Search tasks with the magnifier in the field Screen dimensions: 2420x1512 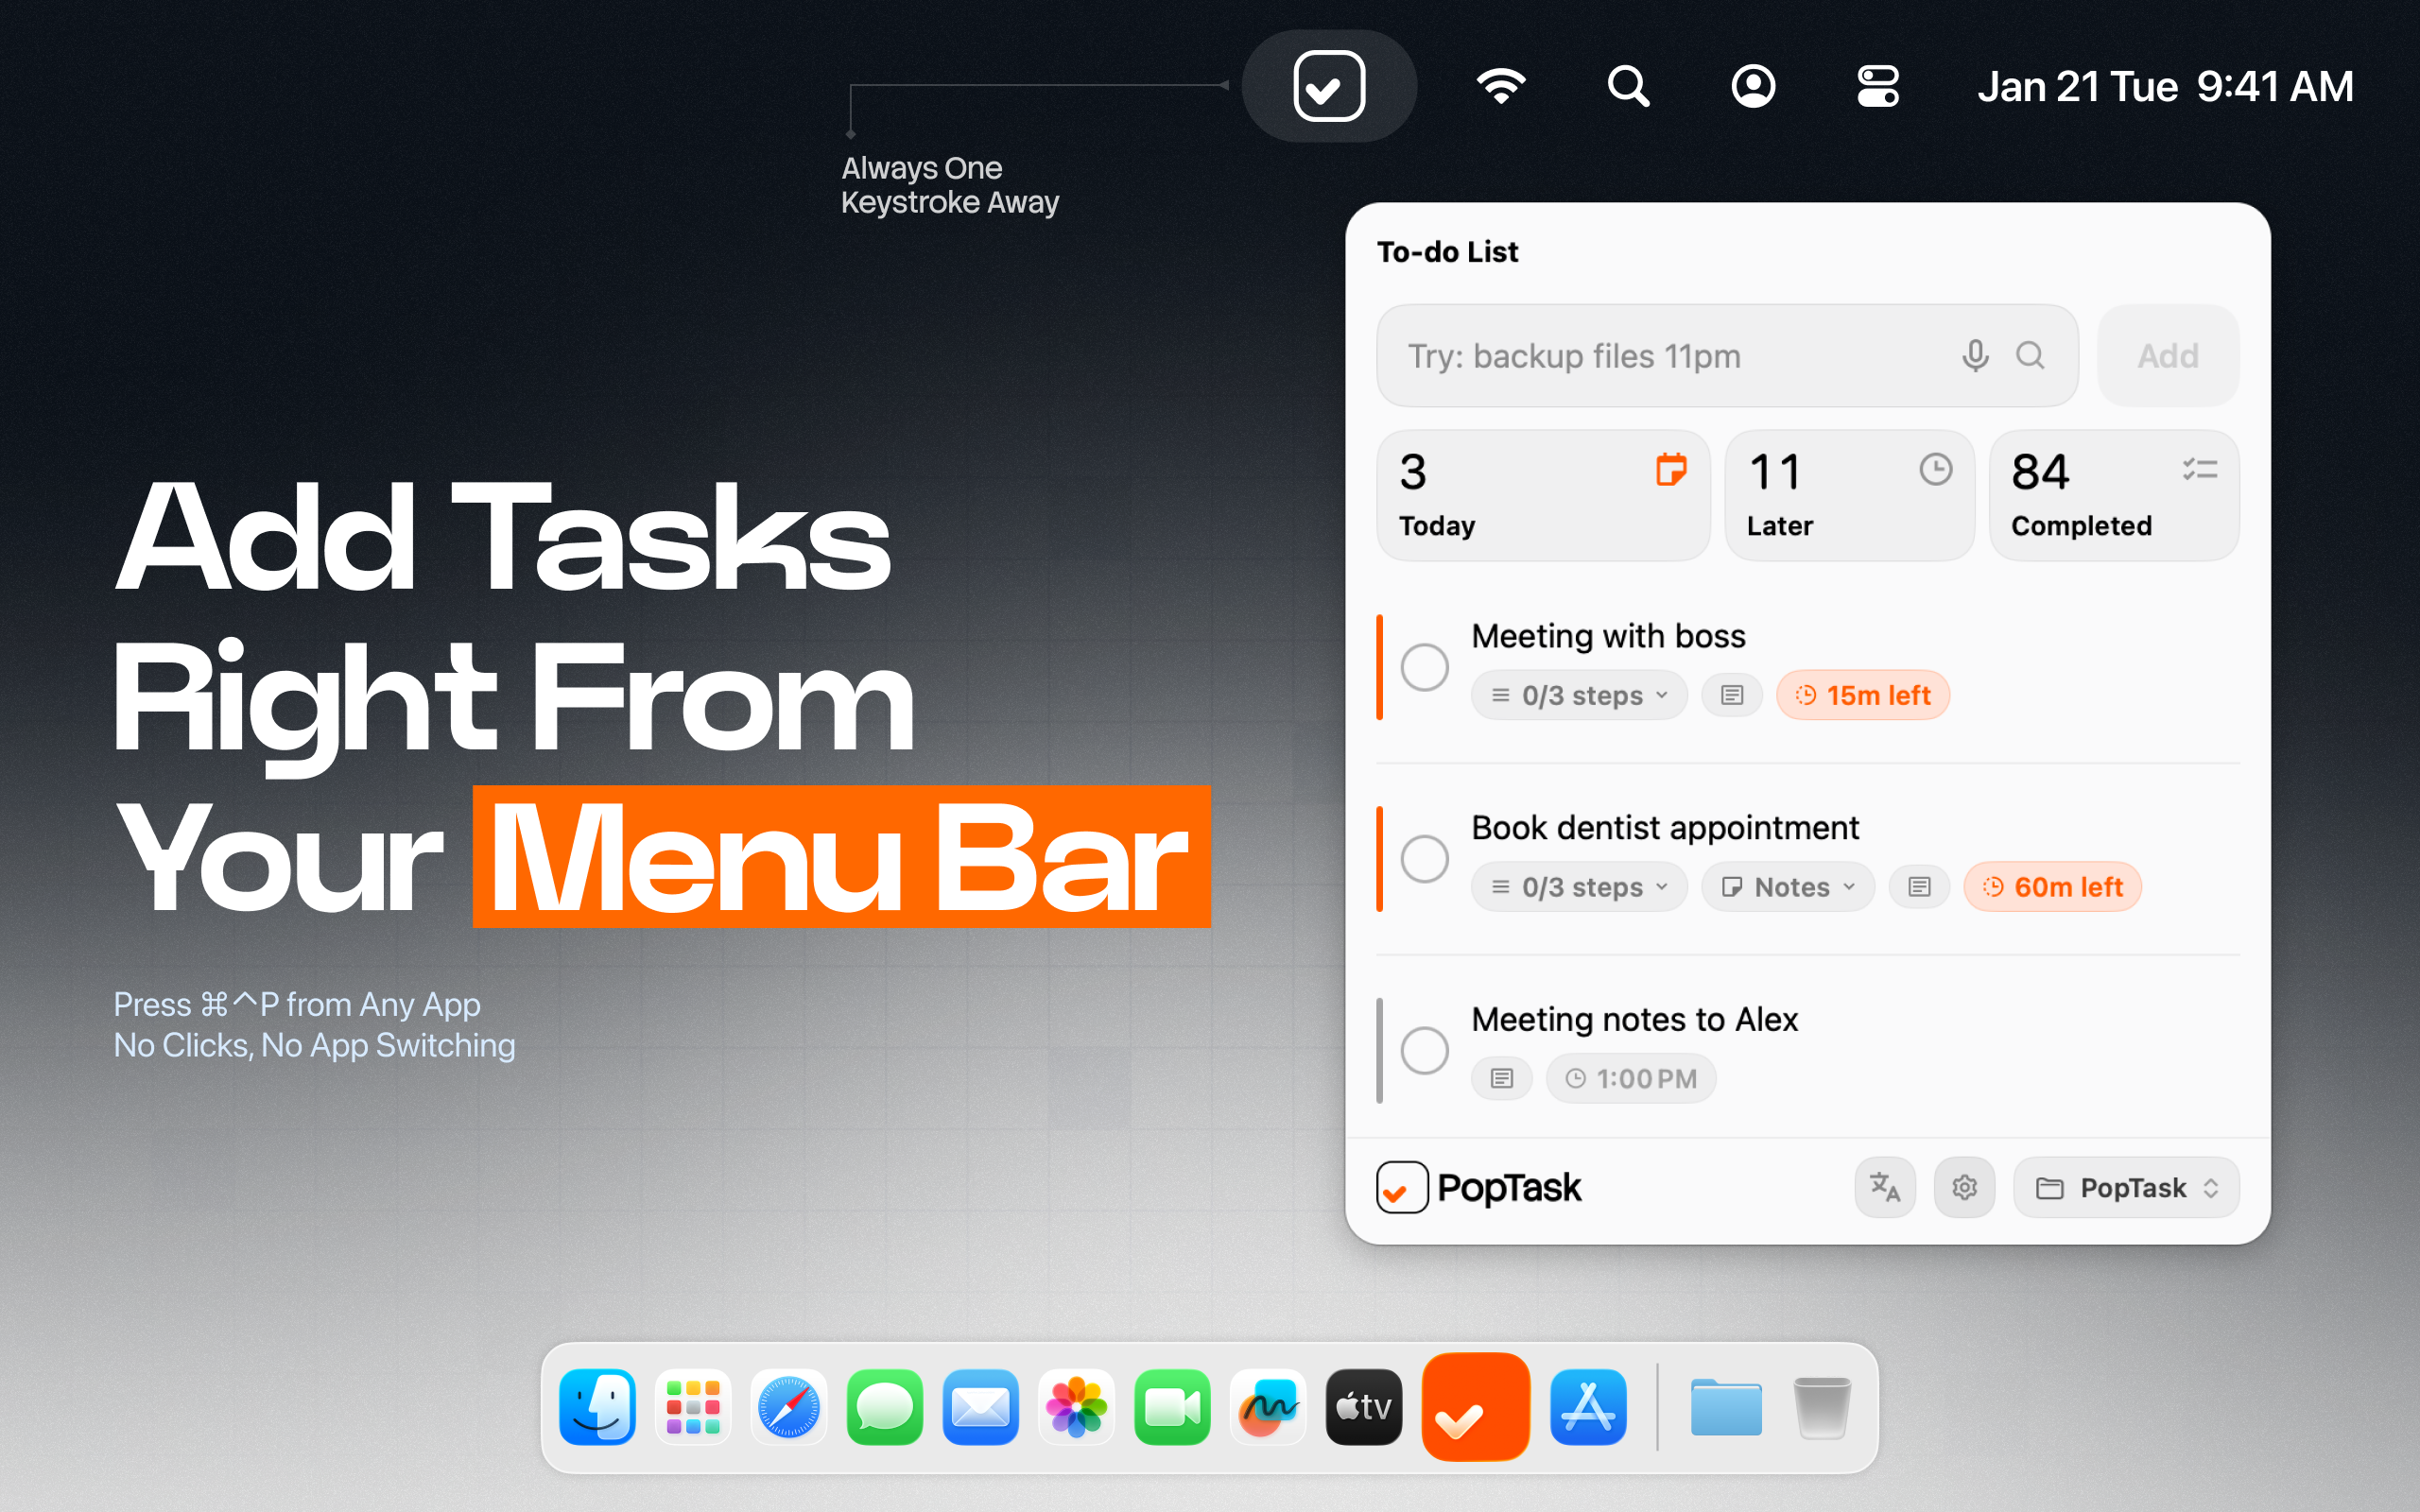point(2030,356)
